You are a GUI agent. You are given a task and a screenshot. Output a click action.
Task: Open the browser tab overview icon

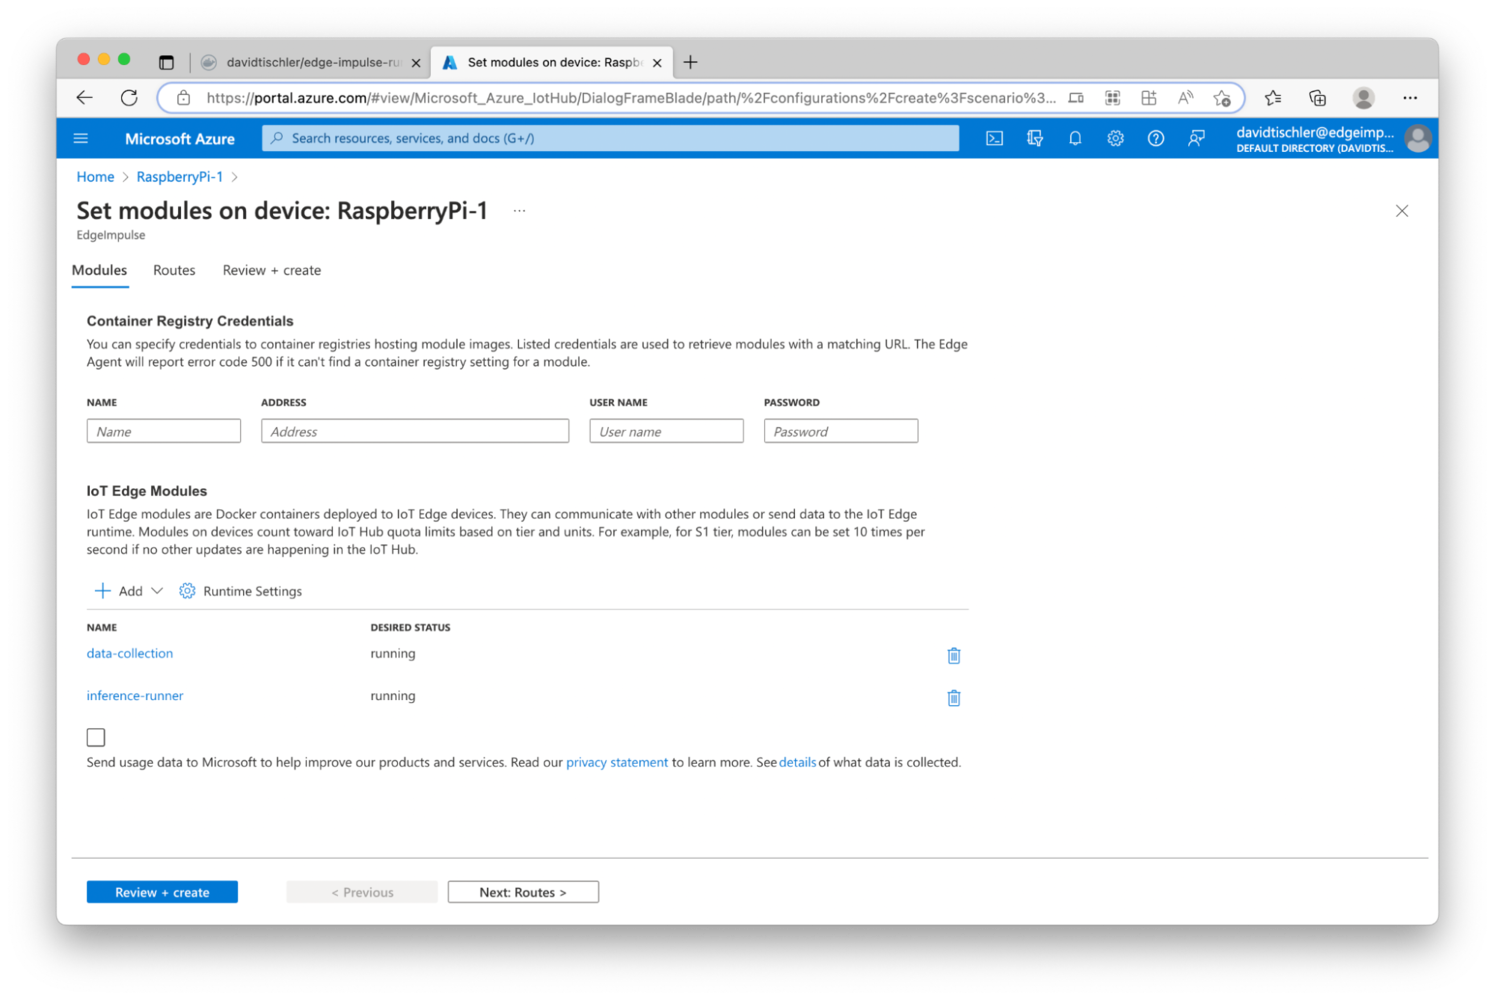tap(166, 62)
